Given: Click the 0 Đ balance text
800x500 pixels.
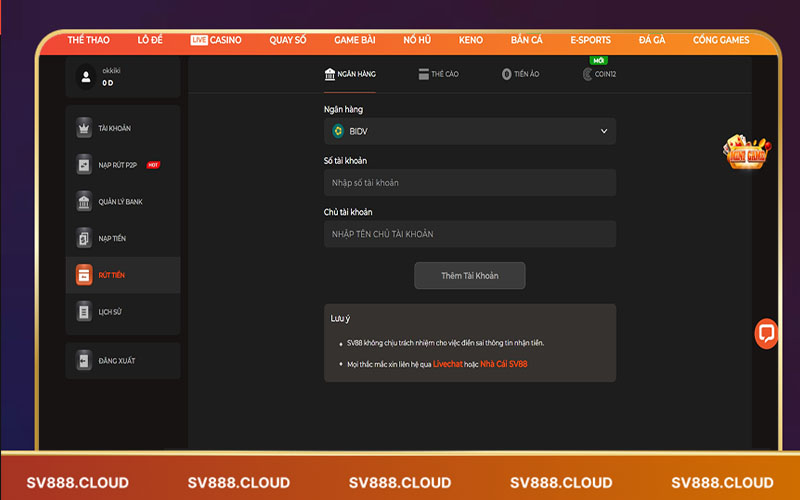Looking at the screenshot, I should 108,83.
